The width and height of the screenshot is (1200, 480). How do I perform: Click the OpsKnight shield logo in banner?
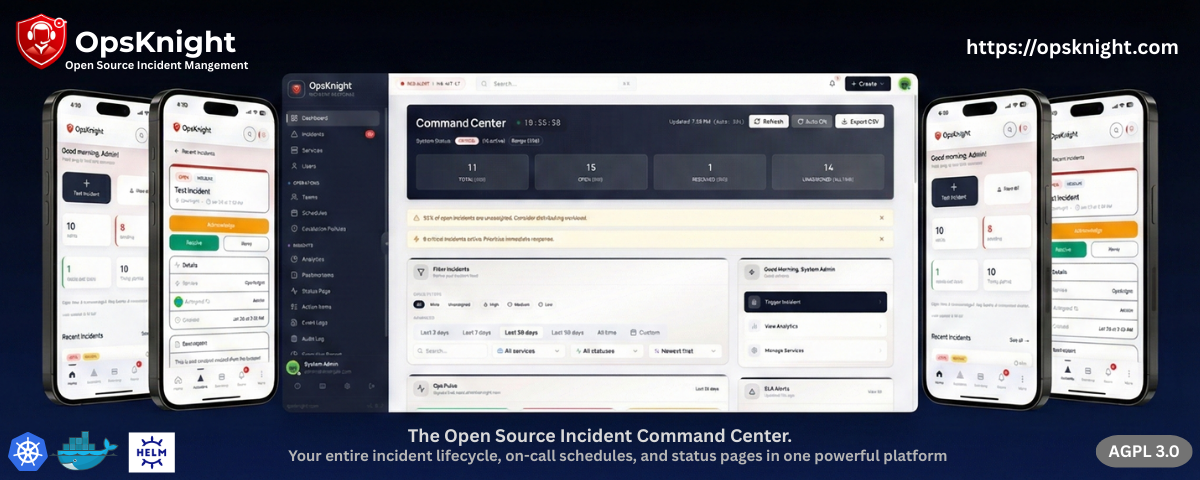(x=40, y=40)
